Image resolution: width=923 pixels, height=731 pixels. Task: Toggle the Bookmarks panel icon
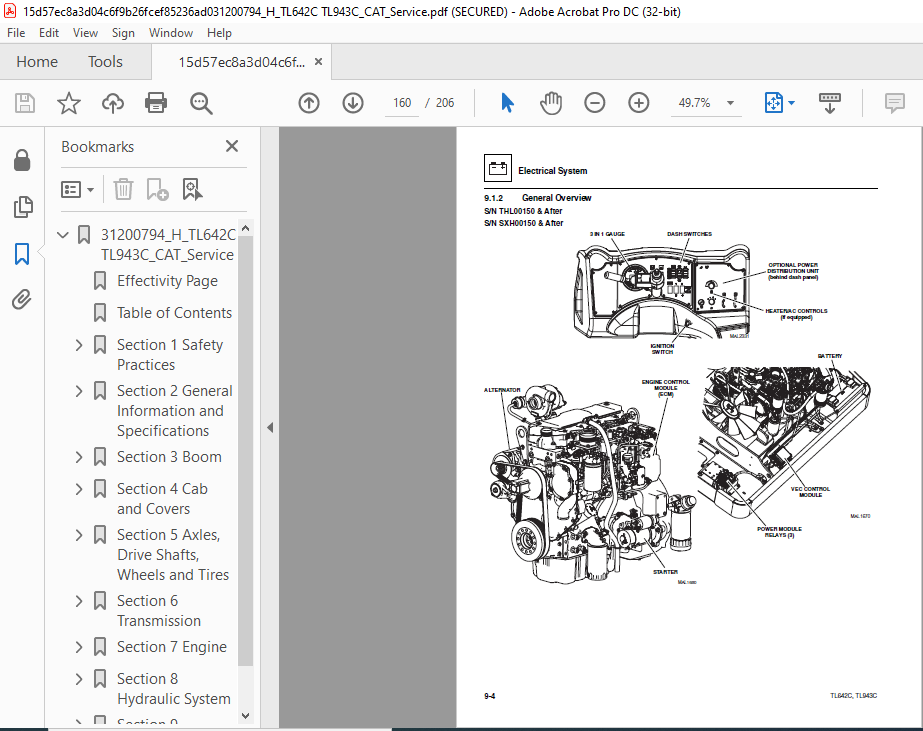coord(22,254)
